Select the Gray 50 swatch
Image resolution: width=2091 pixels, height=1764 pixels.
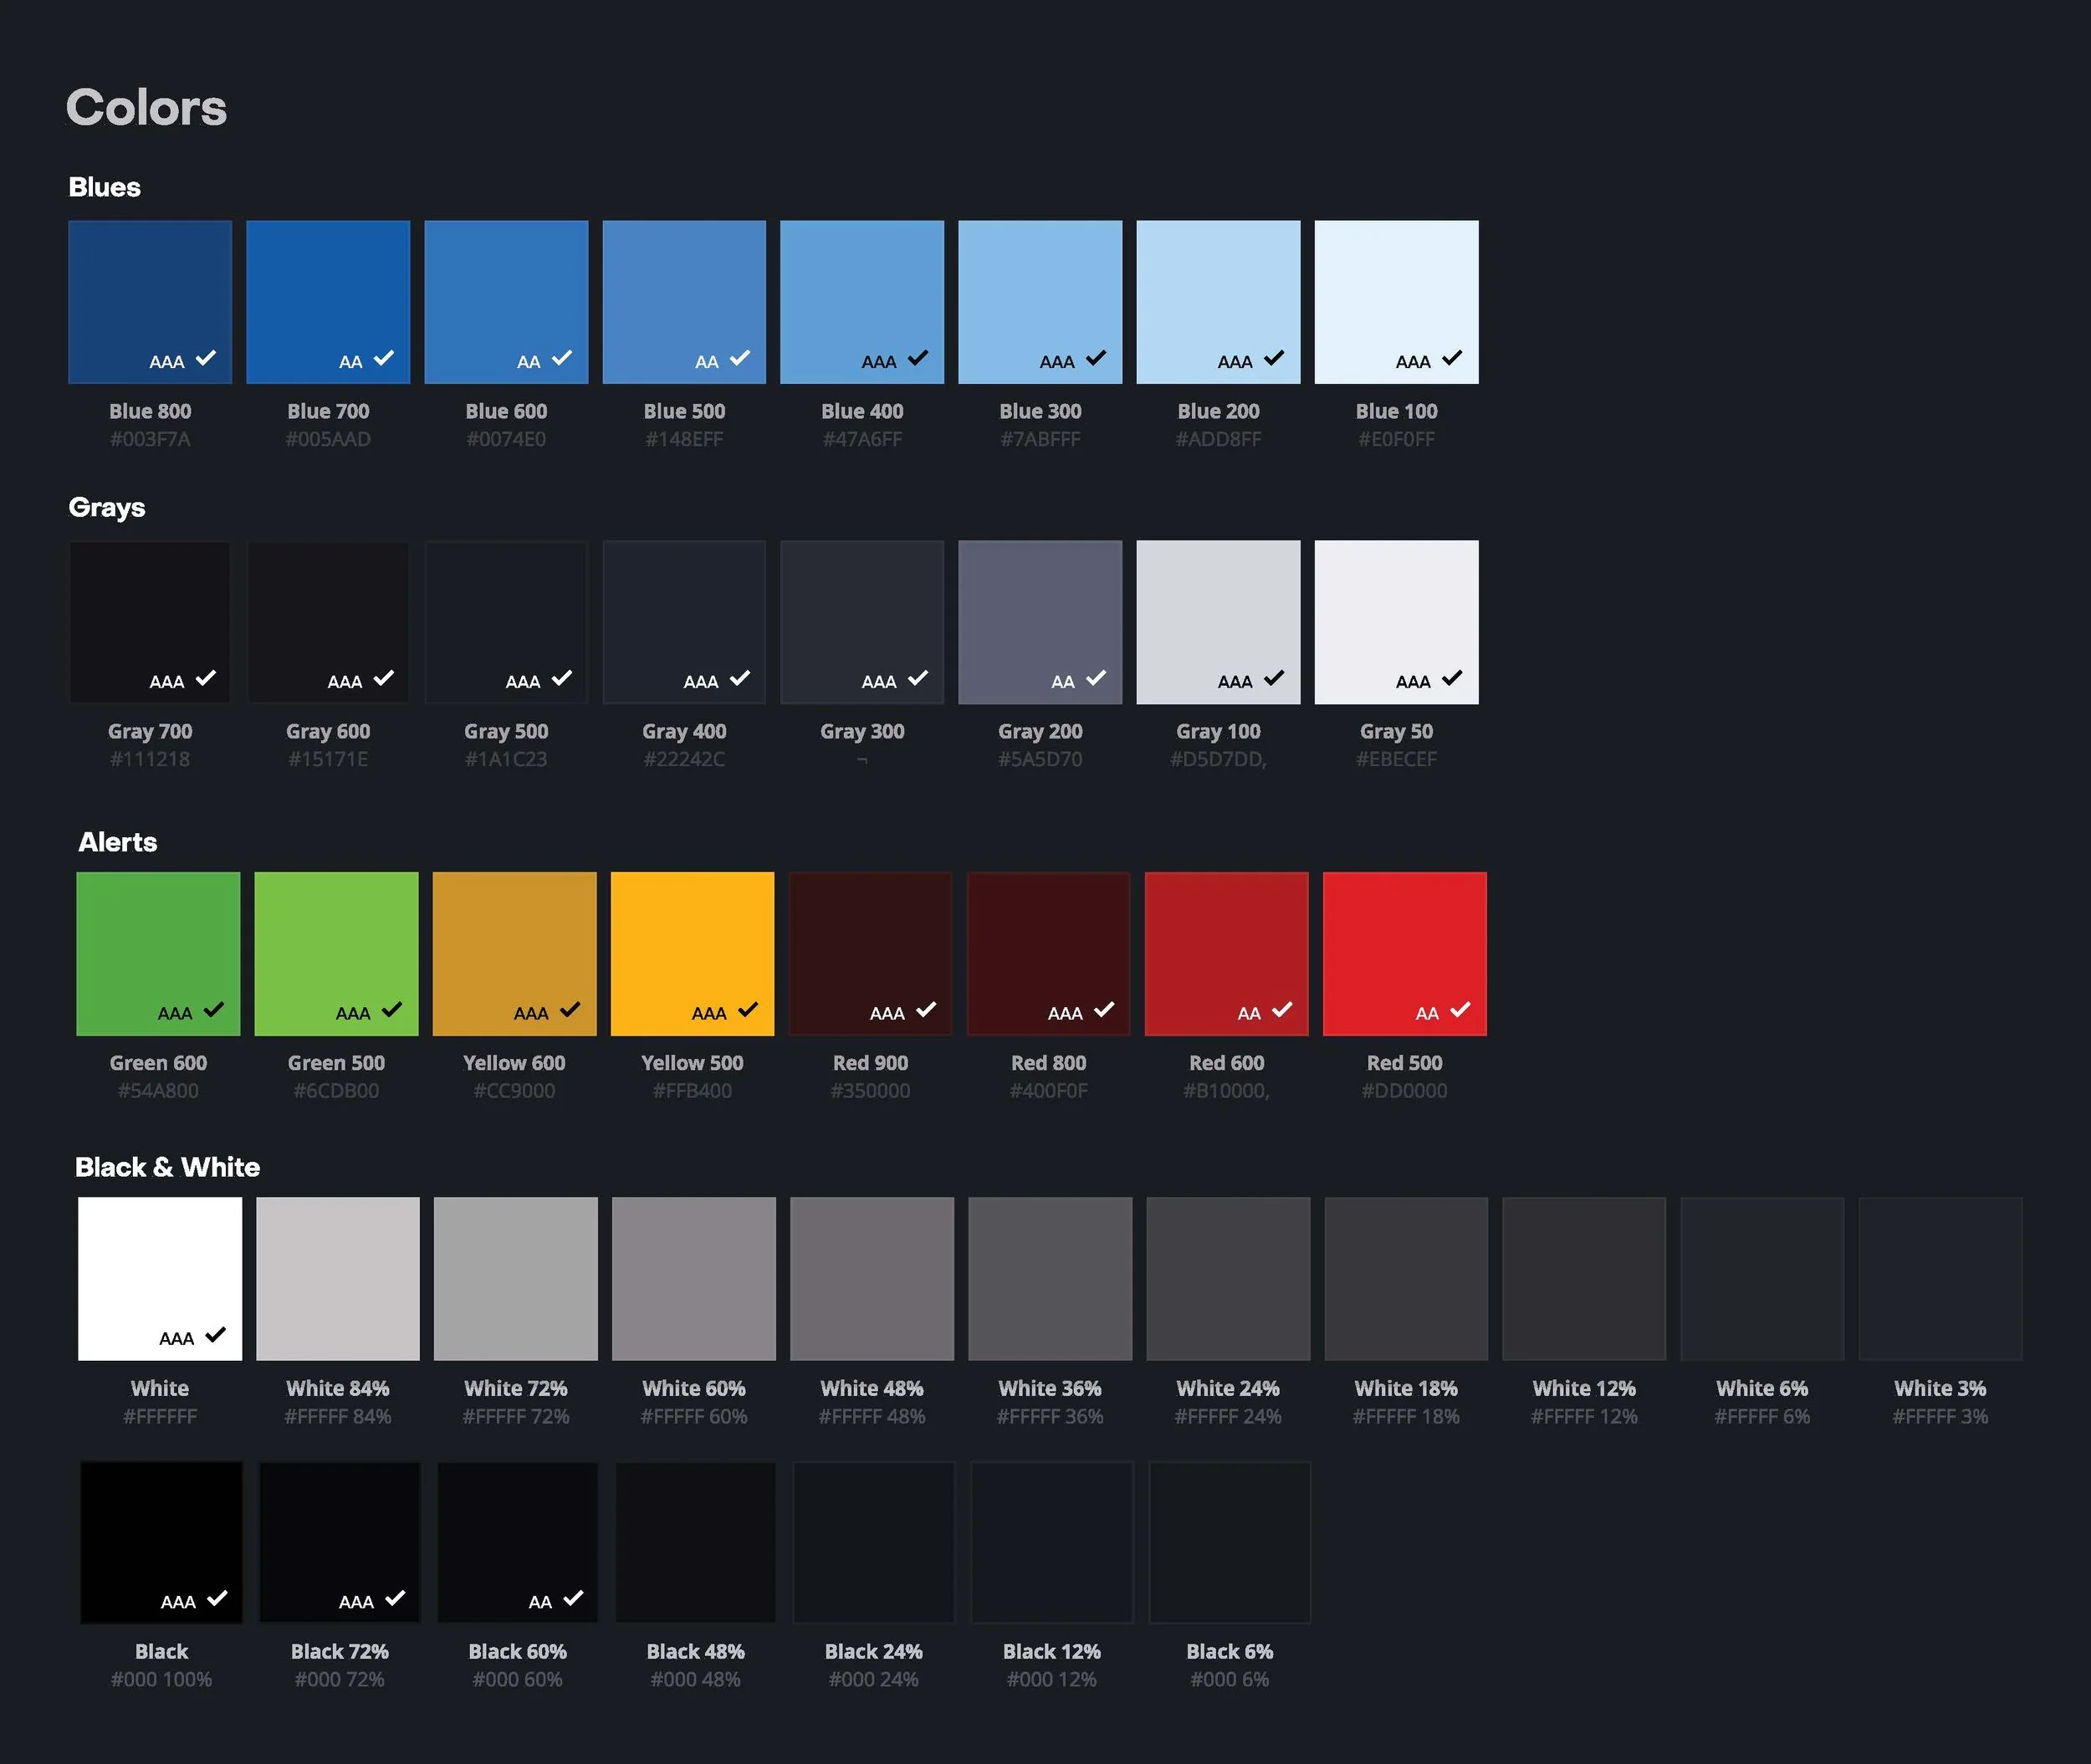click(1396, 621)
